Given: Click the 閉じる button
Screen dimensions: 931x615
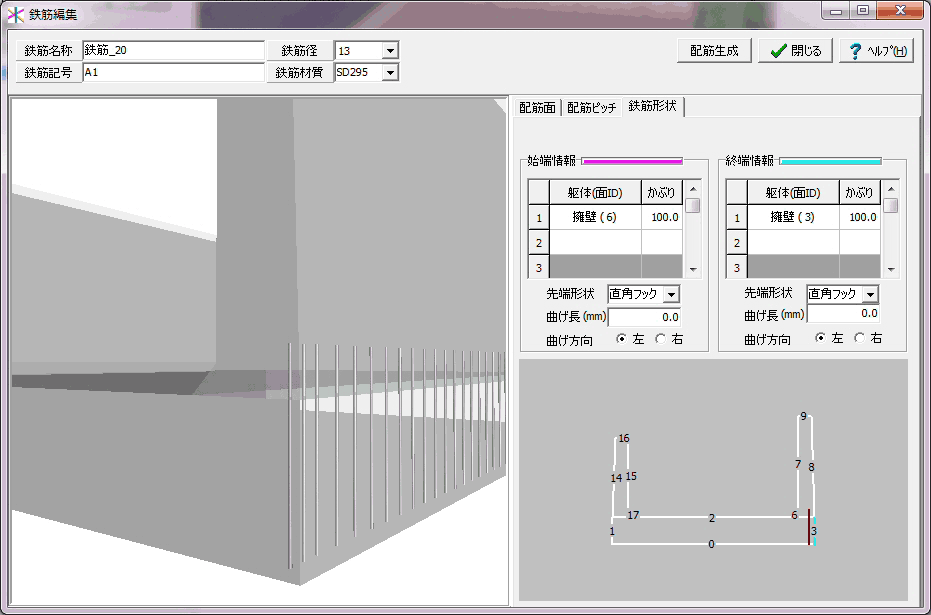Looking at the screenshot, I should [x=796, y=51].
